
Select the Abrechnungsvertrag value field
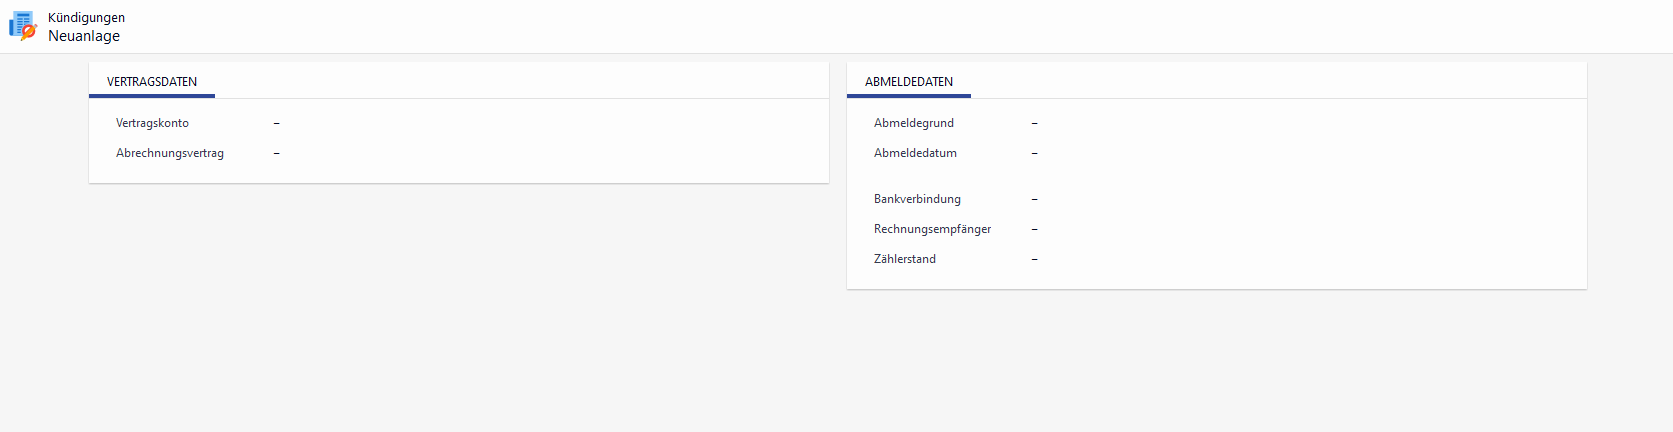coord(277,153)
